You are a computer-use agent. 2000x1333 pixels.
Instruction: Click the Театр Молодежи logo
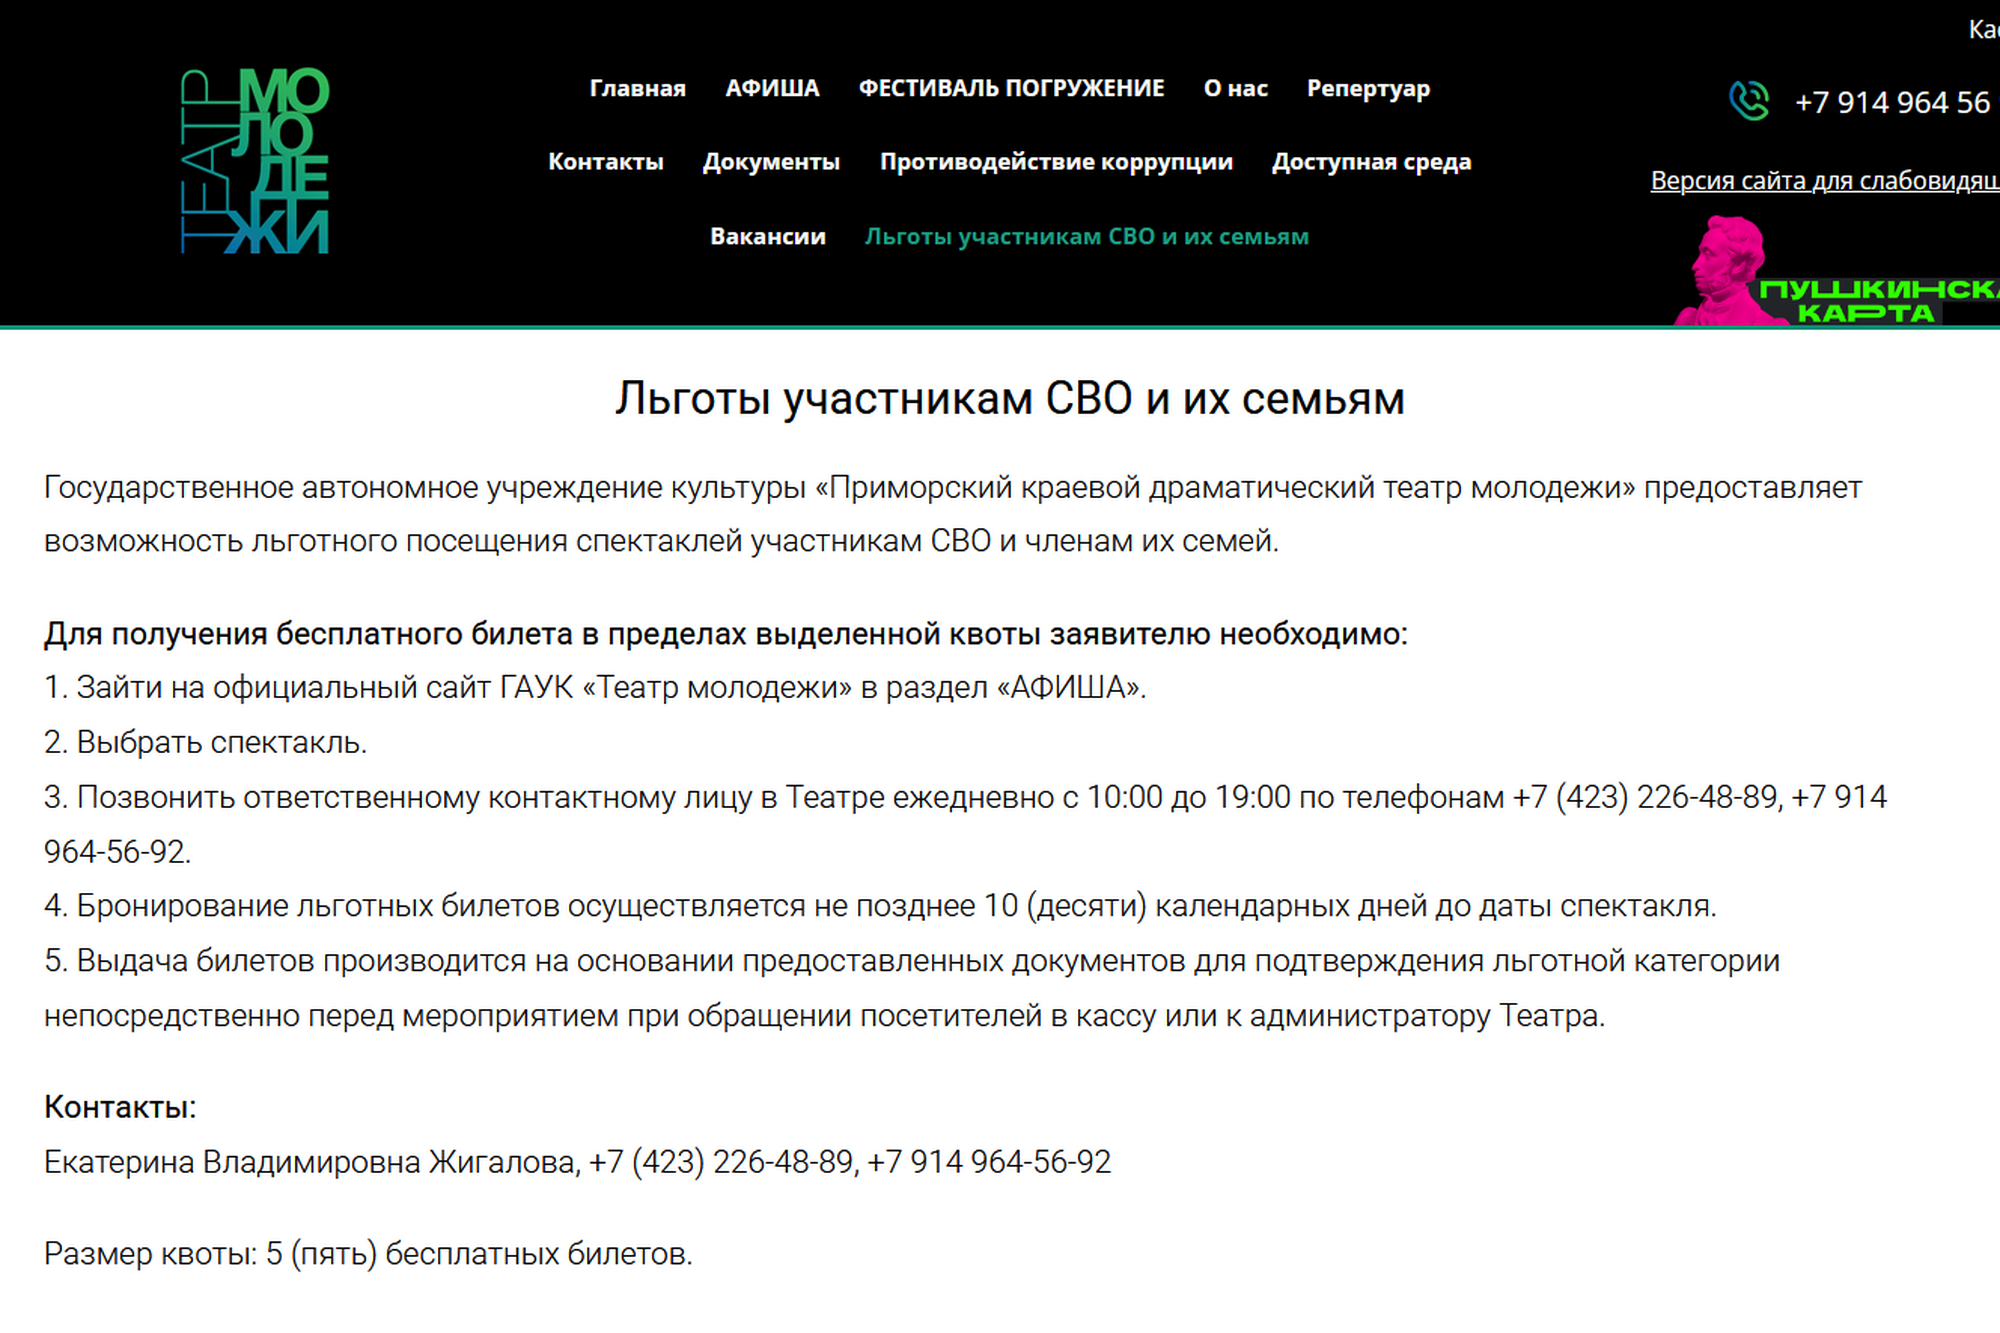[x=255, y=161]
